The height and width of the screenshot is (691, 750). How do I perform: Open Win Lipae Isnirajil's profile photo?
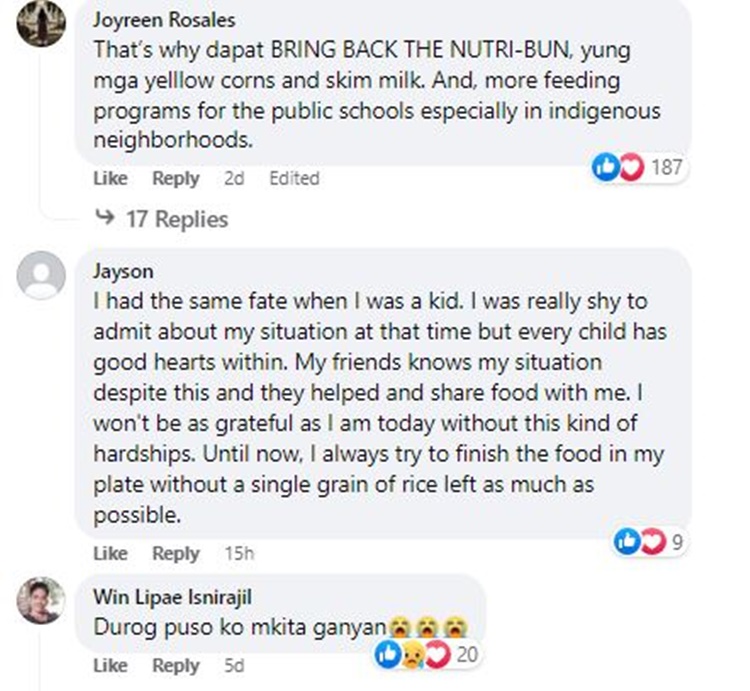click(x=41, y=601)
